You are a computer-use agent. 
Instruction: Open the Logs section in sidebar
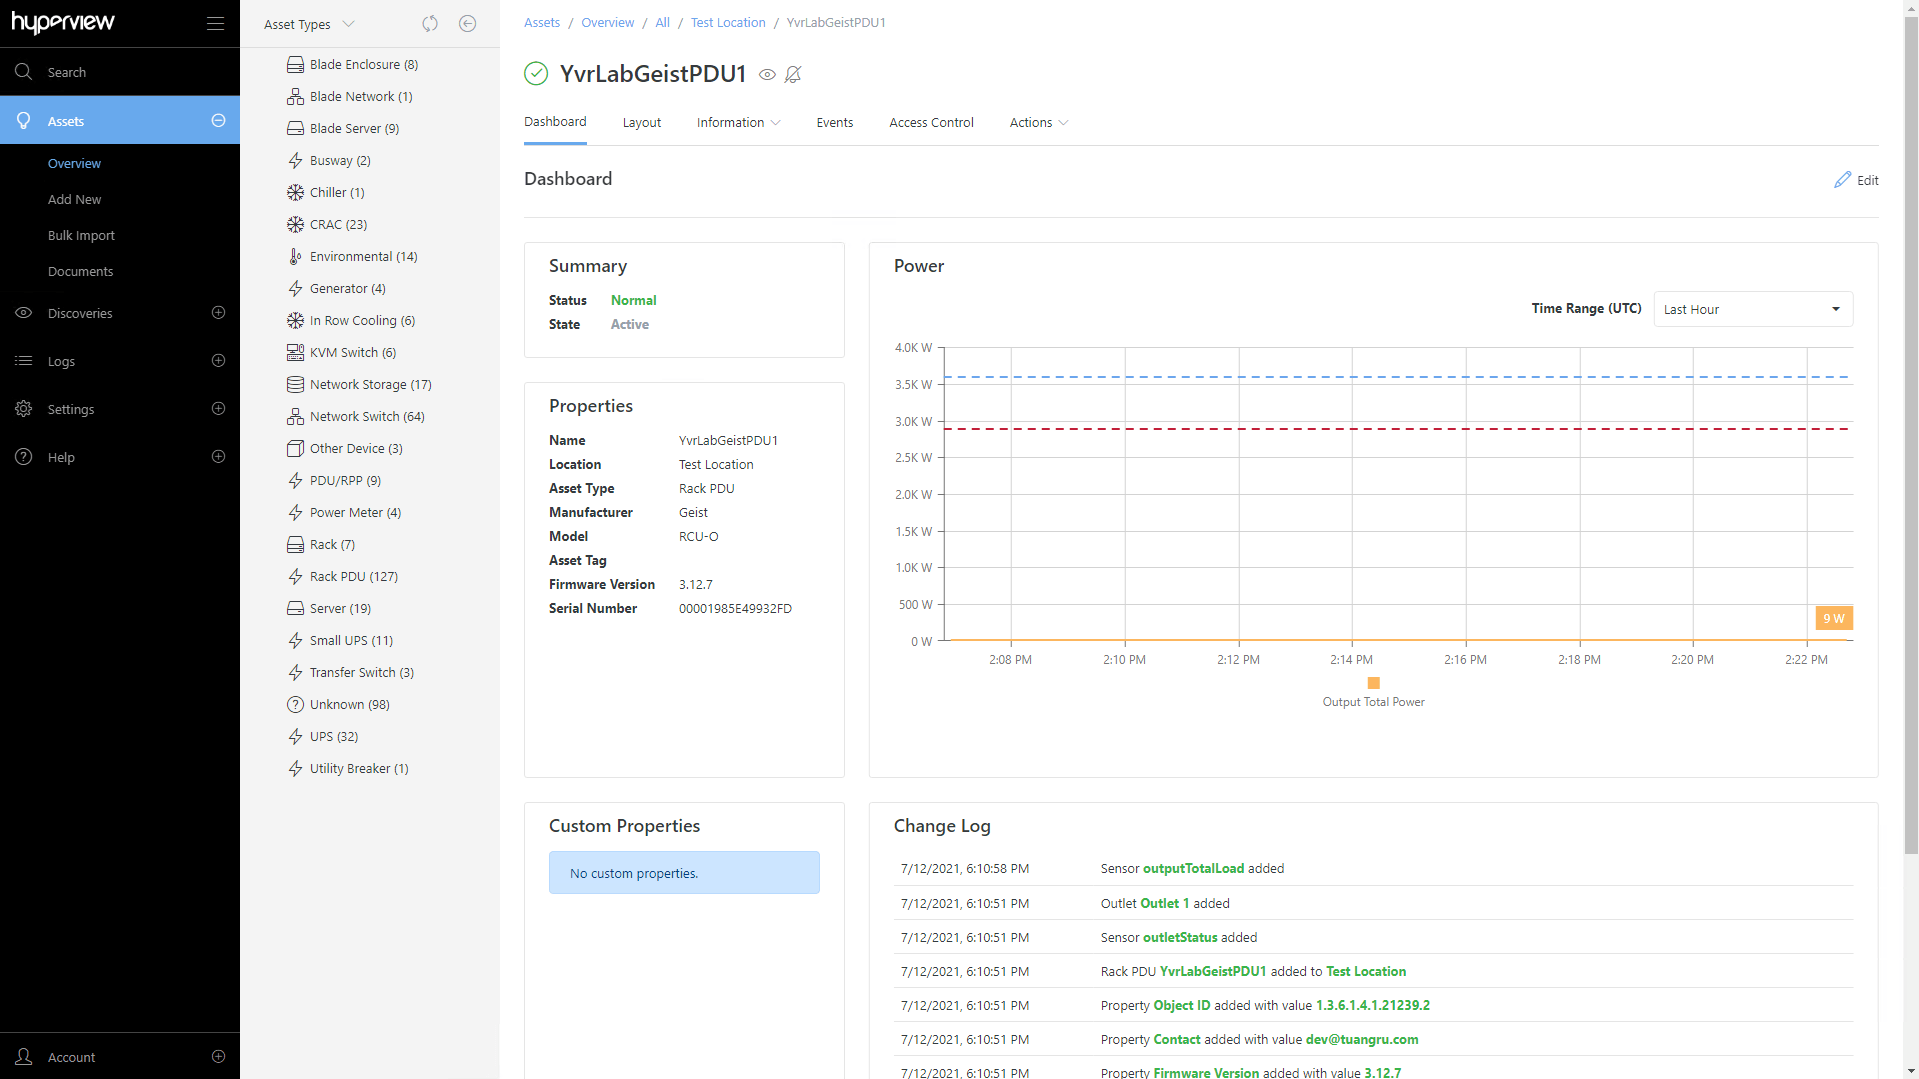coord(61,361)
